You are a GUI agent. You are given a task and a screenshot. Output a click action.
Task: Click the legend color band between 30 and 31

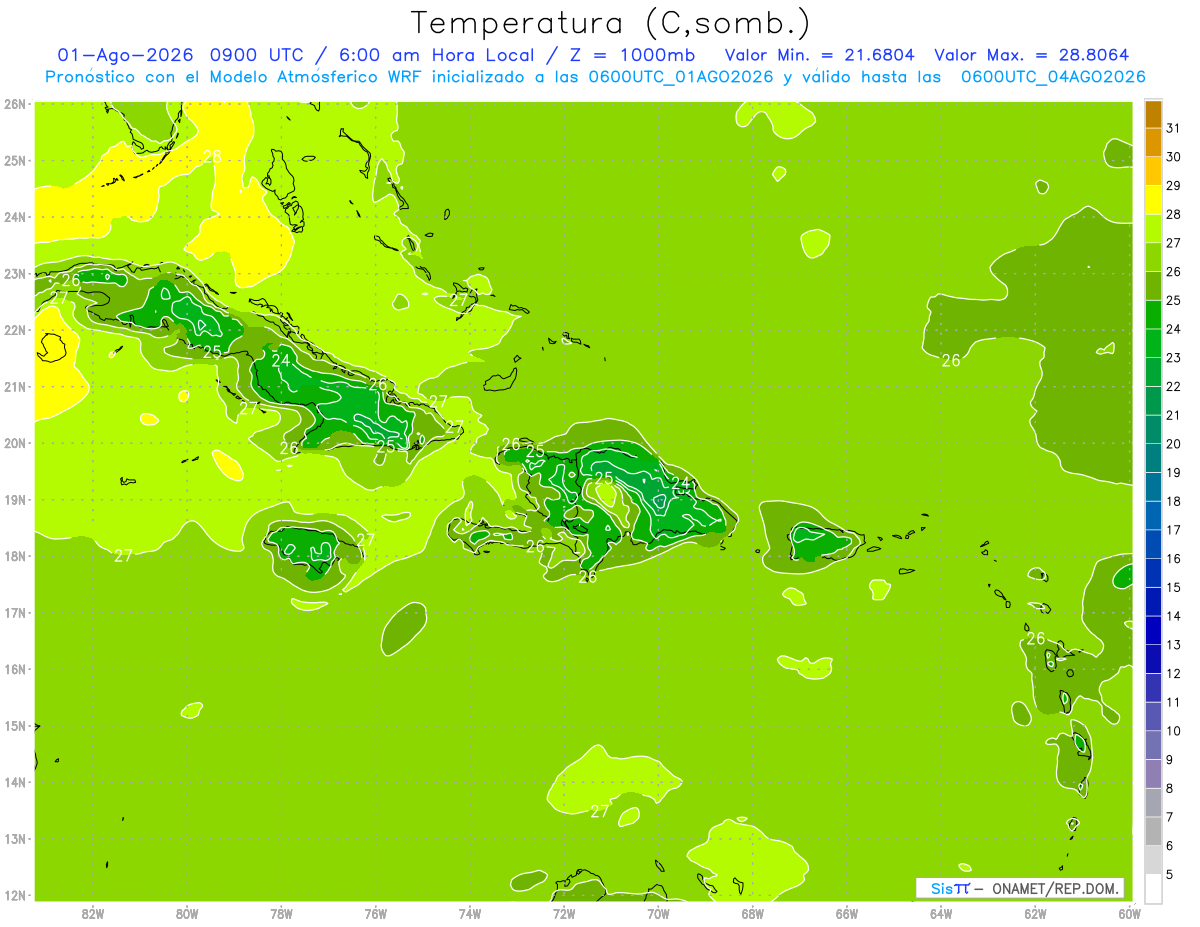[x=1153, y=143]
